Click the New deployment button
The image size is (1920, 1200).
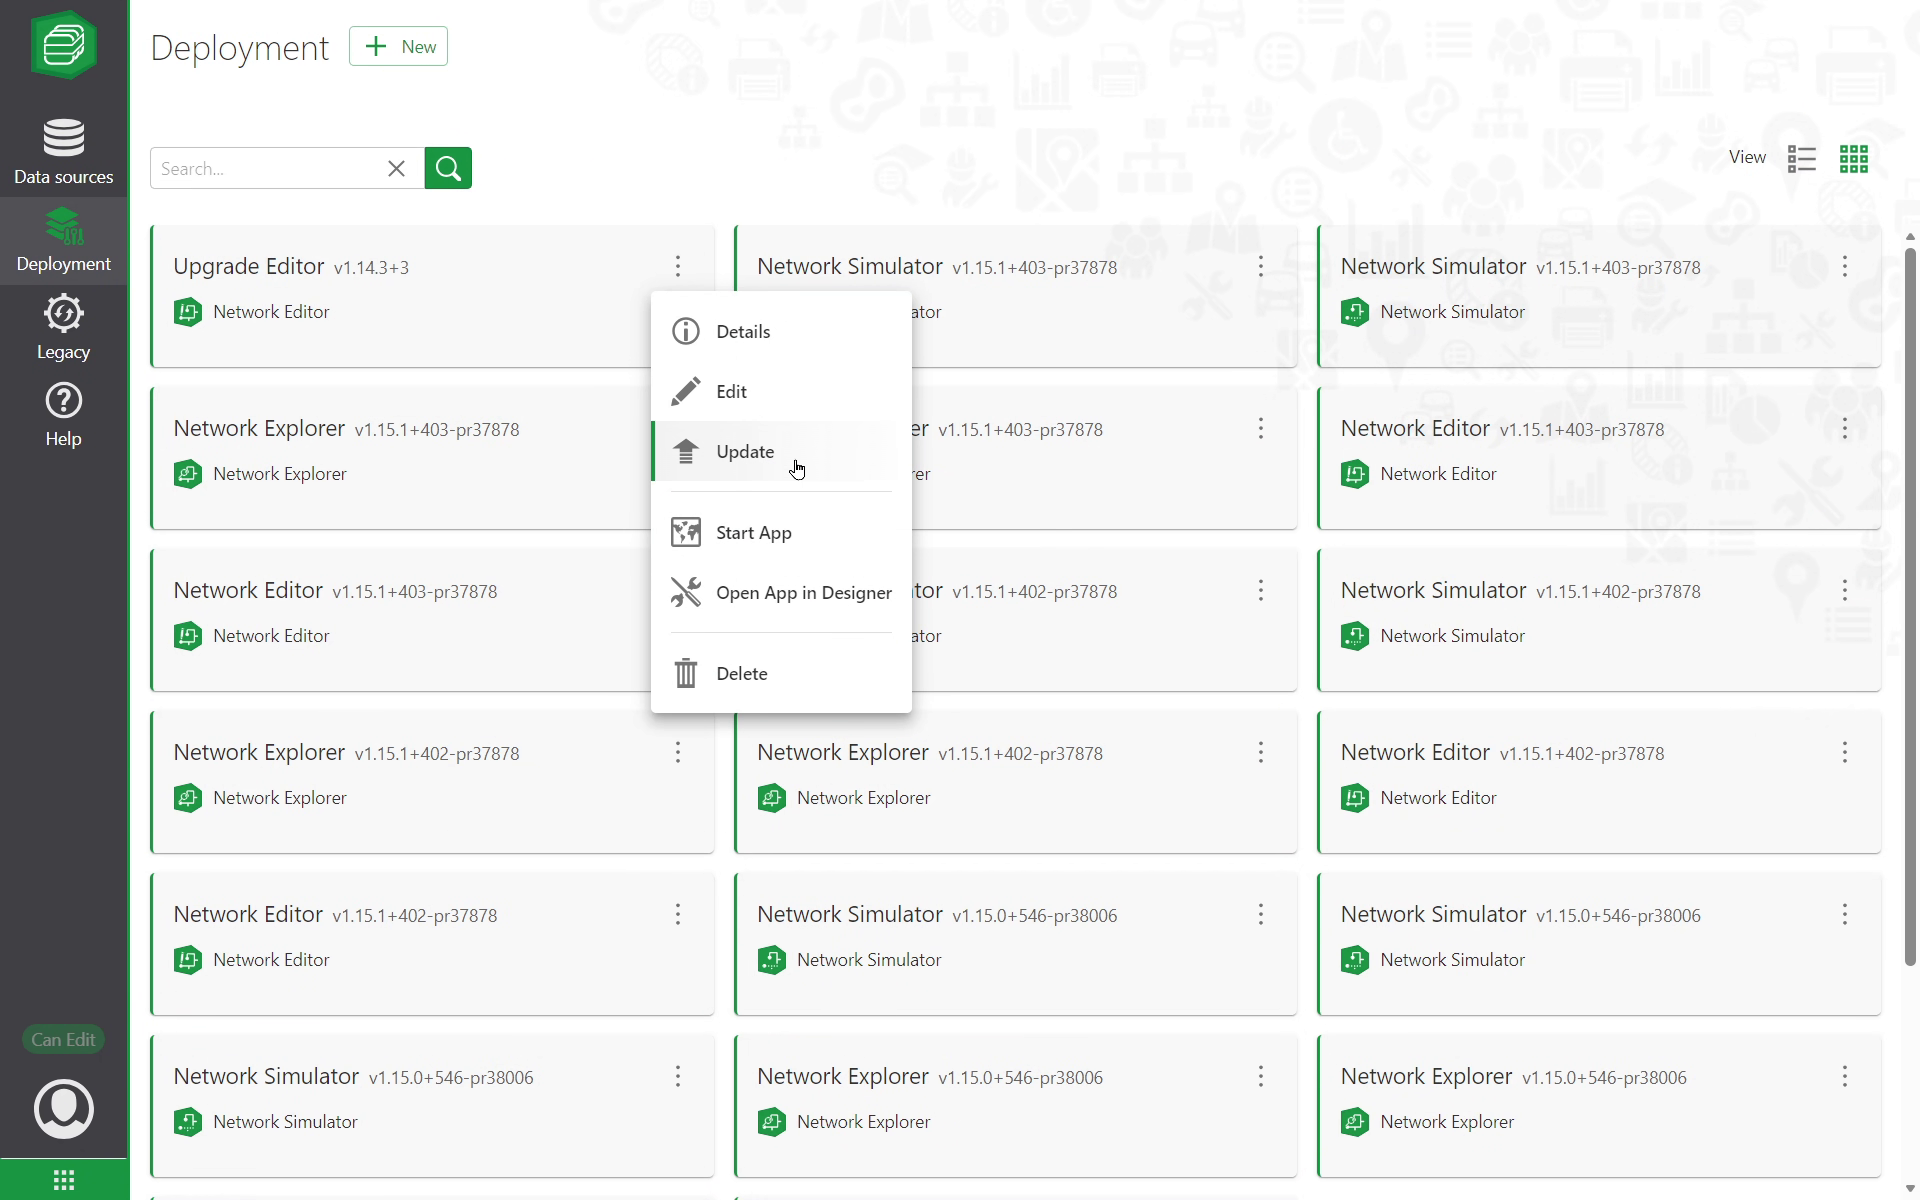[x=398, y=47]
